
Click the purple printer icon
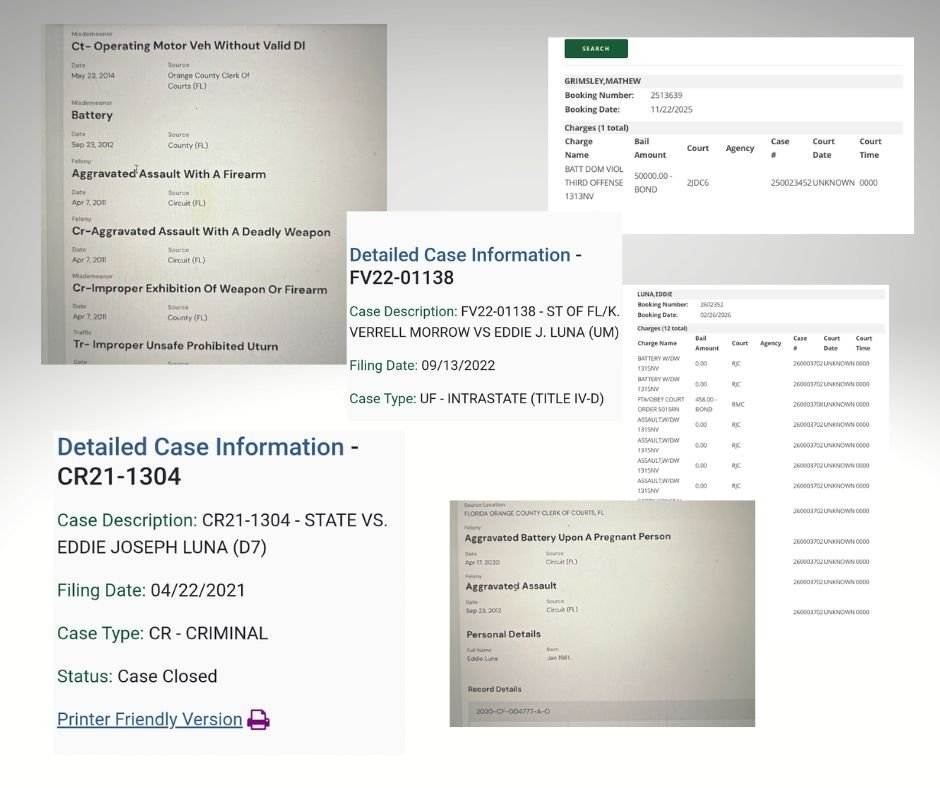[x=258, y=719]
